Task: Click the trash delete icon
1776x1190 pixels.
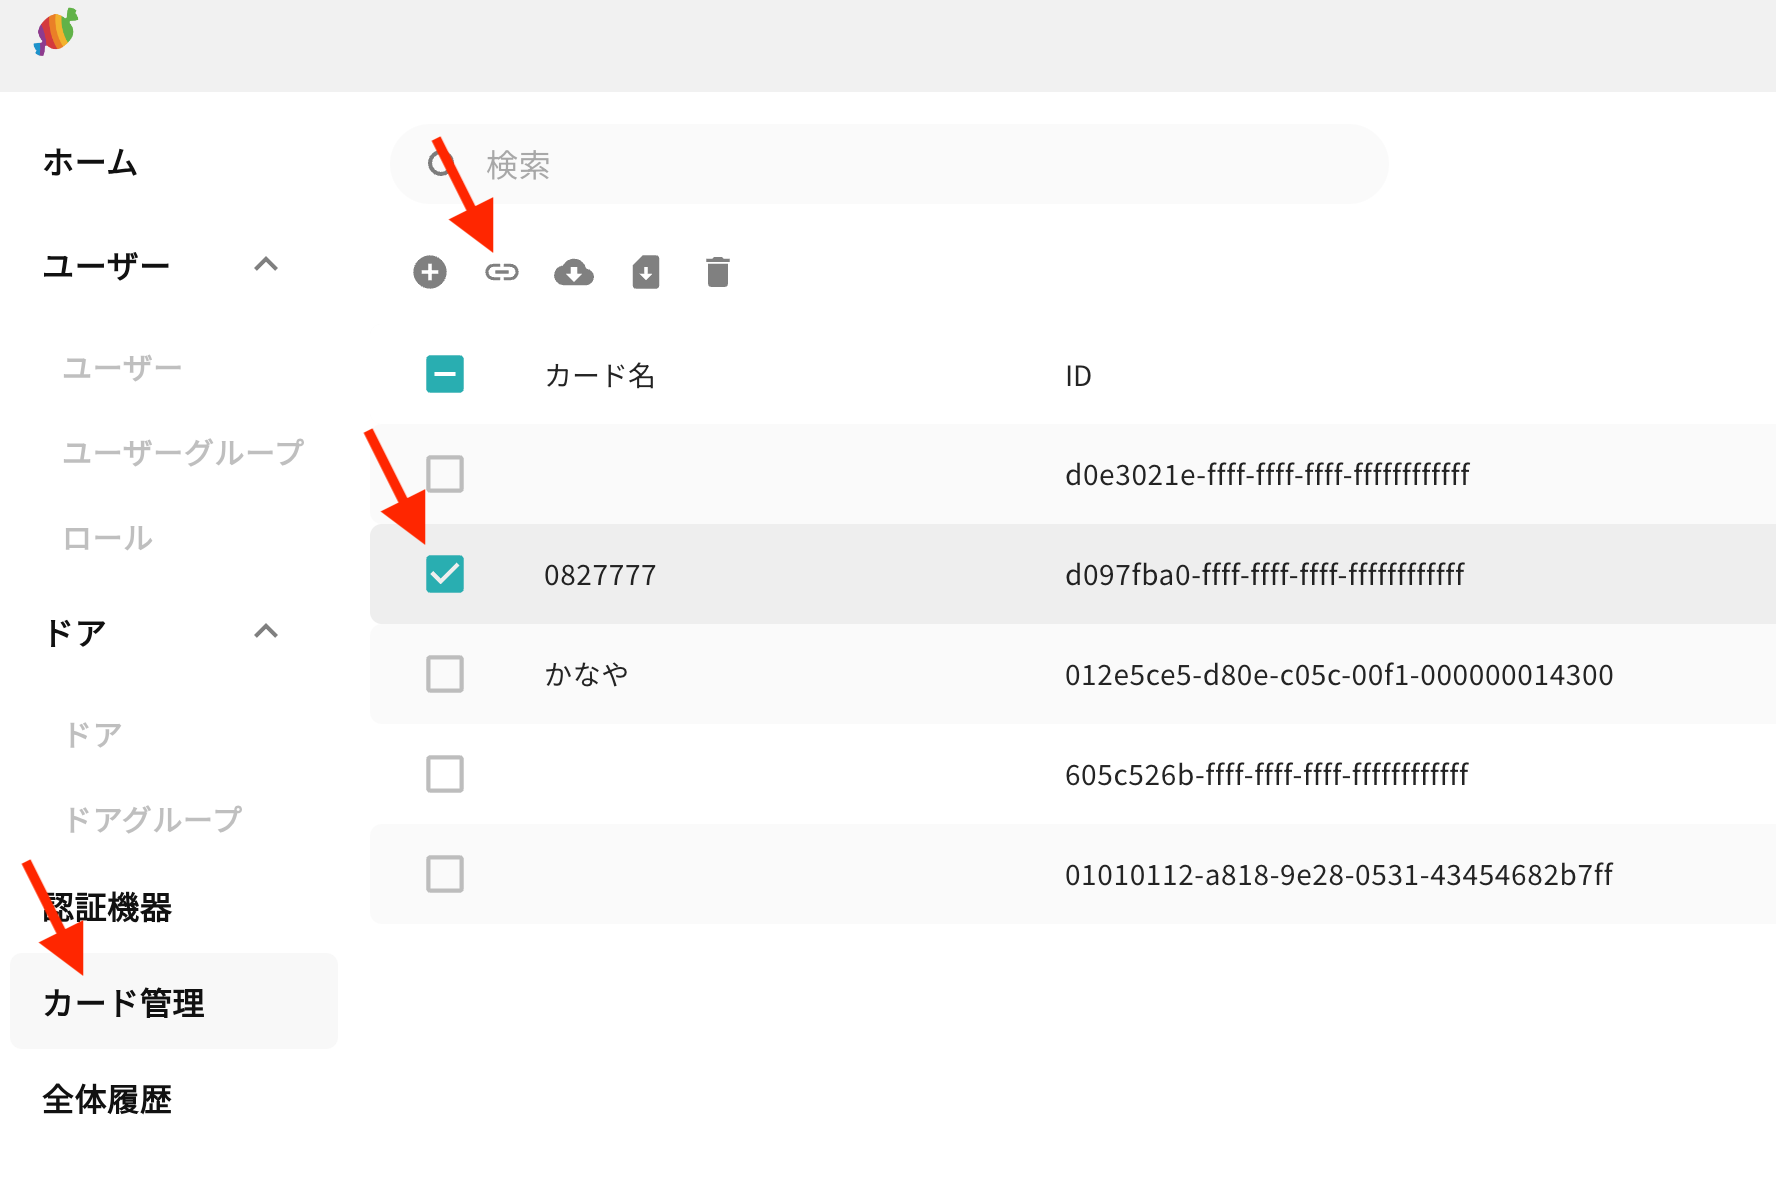Action: click(718, 272)
